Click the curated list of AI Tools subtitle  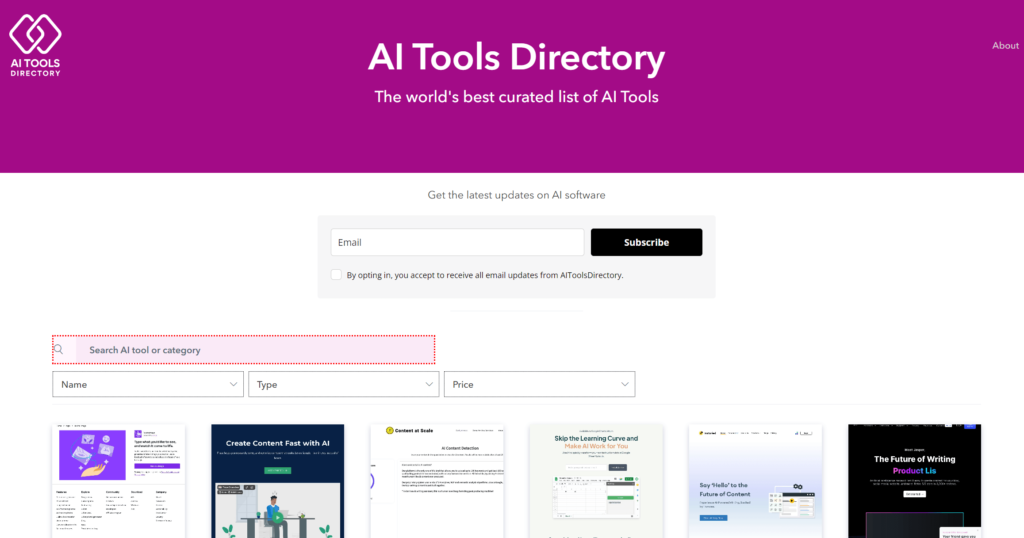point(517,97)
